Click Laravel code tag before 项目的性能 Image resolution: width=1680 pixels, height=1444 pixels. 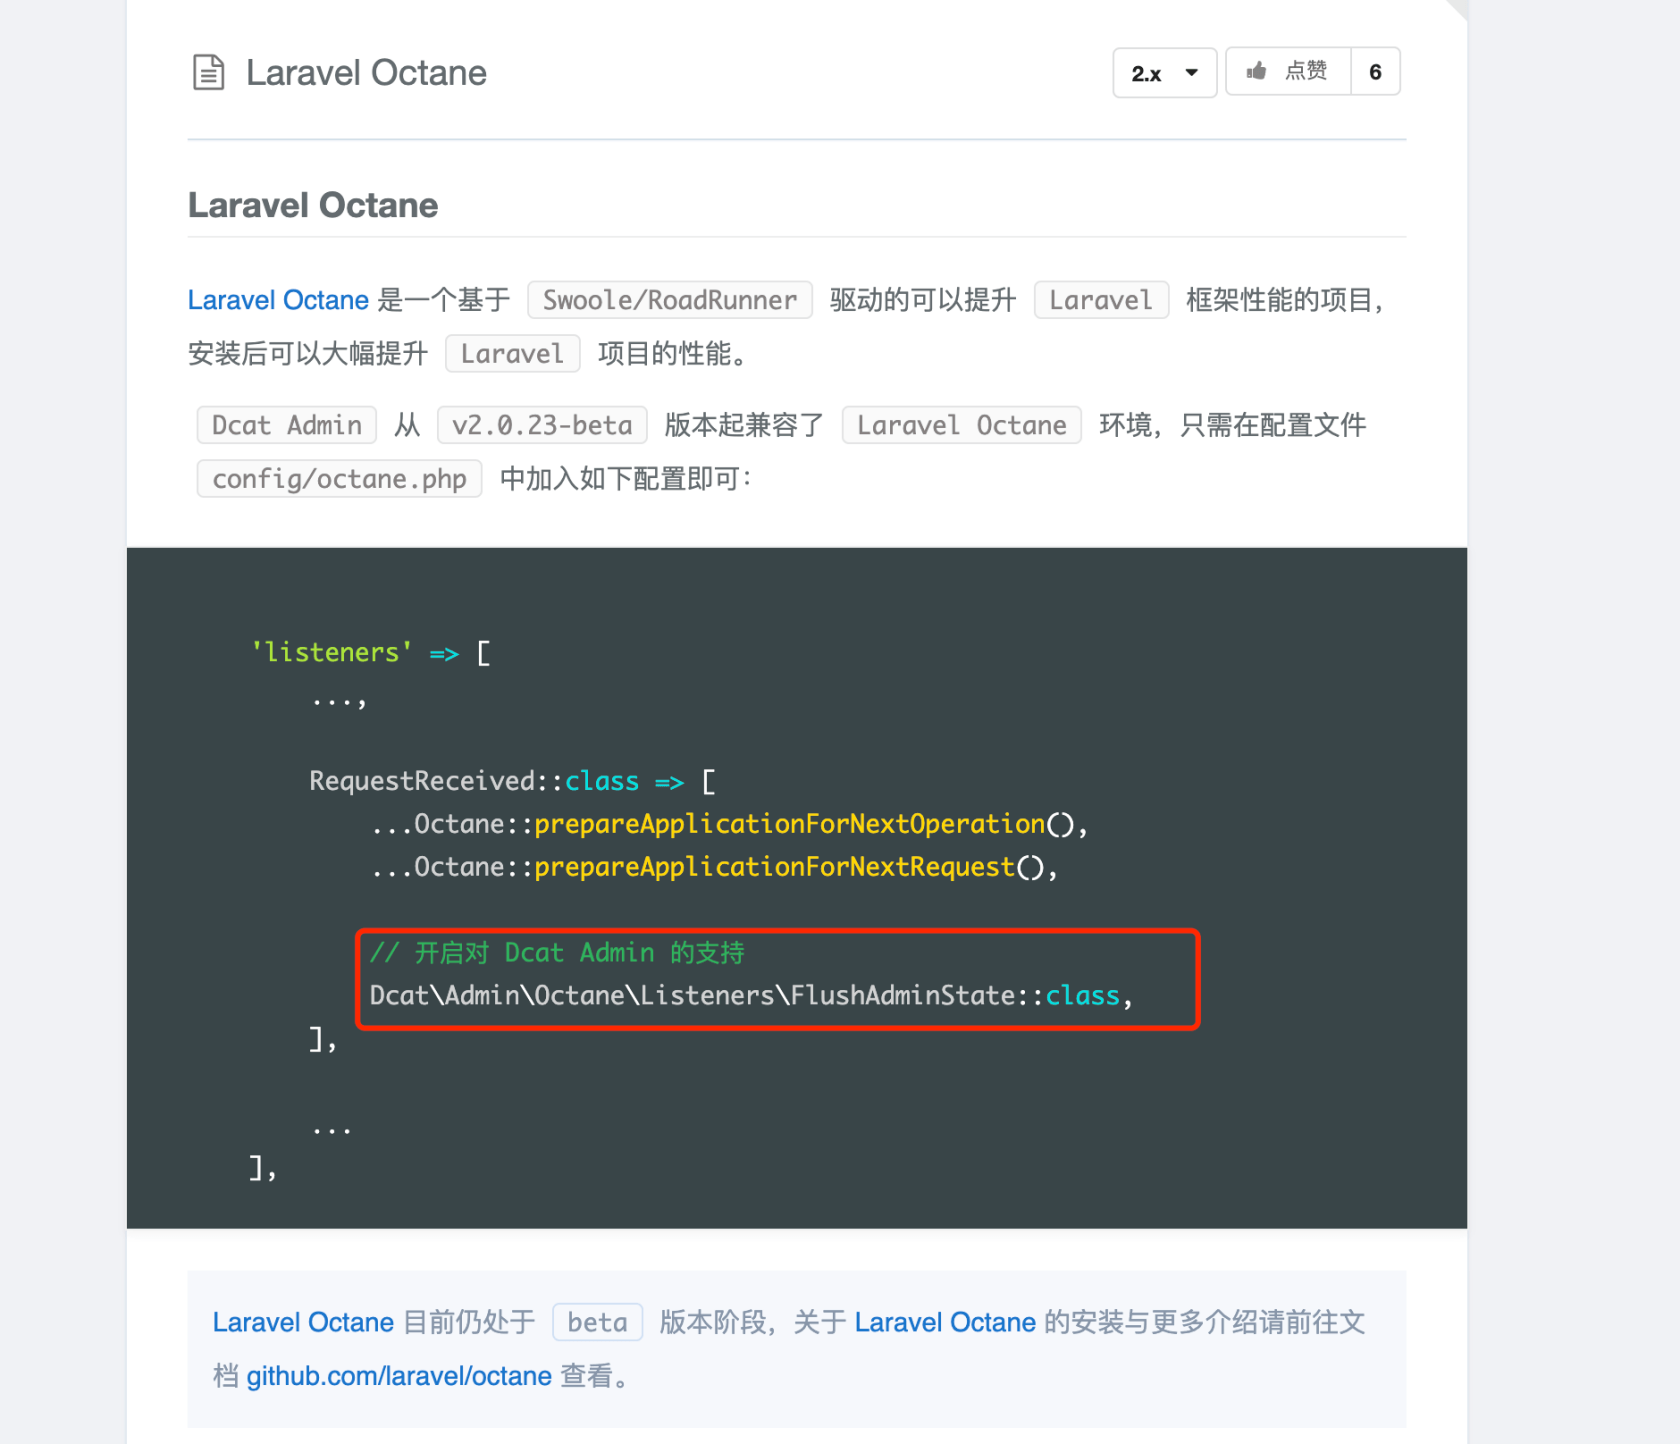(x=513, y=354)
